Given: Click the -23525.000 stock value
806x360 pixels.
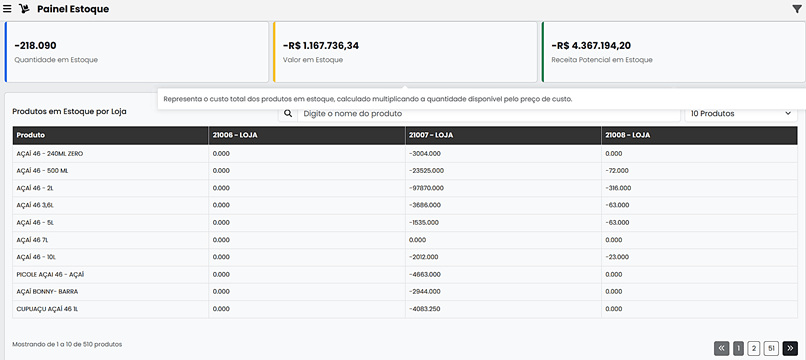Looking at the screenshot, I should pos(426,171).
